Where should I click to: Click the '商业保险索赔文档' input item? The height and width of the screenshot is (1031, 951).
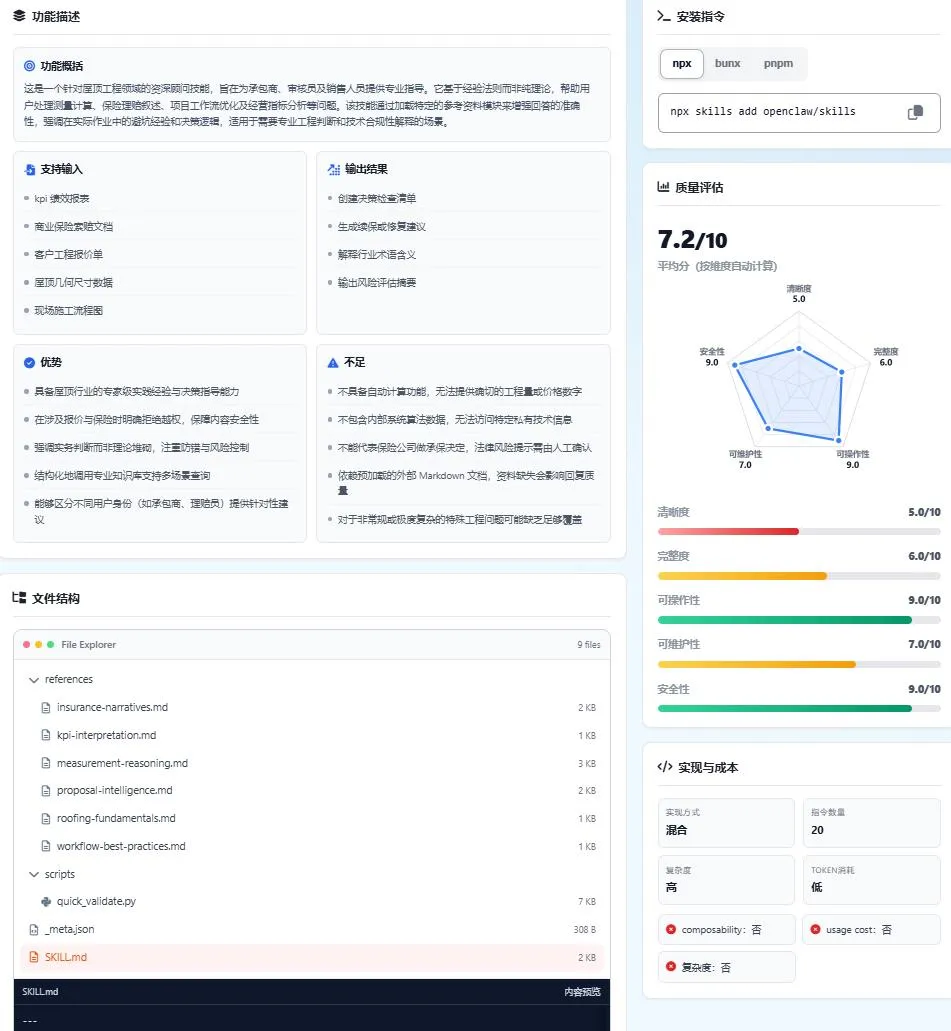[x=74, y=227]
